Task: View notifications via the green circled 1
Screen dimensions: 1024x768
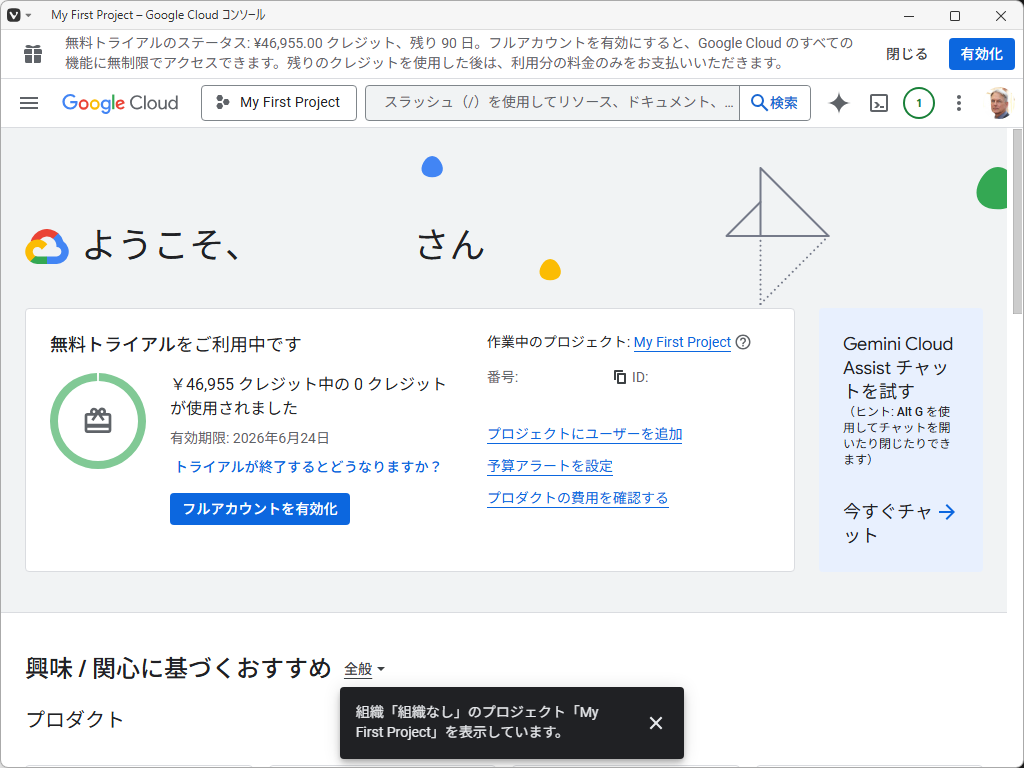Action: tap(918, 103)
